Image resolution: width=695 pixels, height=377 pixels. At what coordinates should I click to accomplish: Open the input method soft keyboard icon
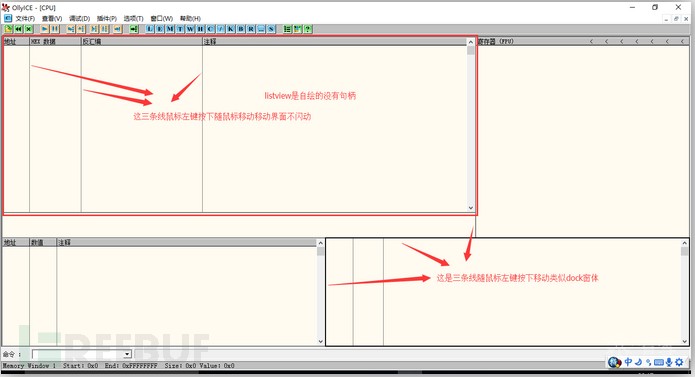tap(659, 362)
